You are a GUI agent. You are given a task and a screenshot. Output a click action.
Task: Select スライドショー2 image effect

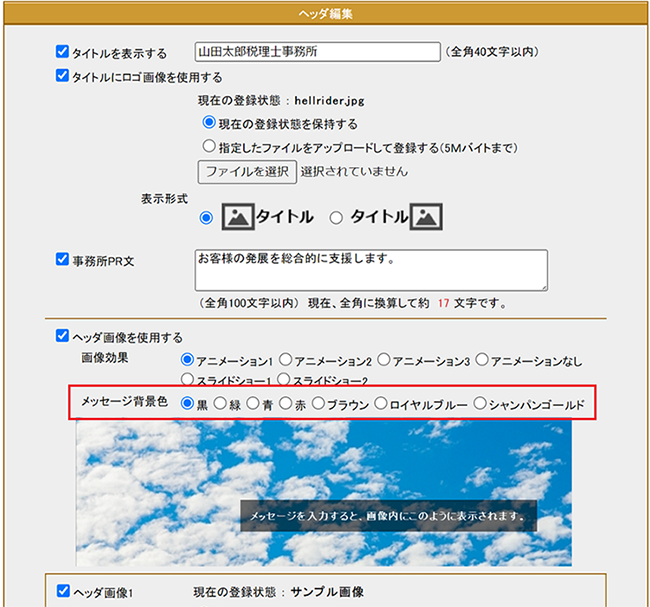pos(284,379)
